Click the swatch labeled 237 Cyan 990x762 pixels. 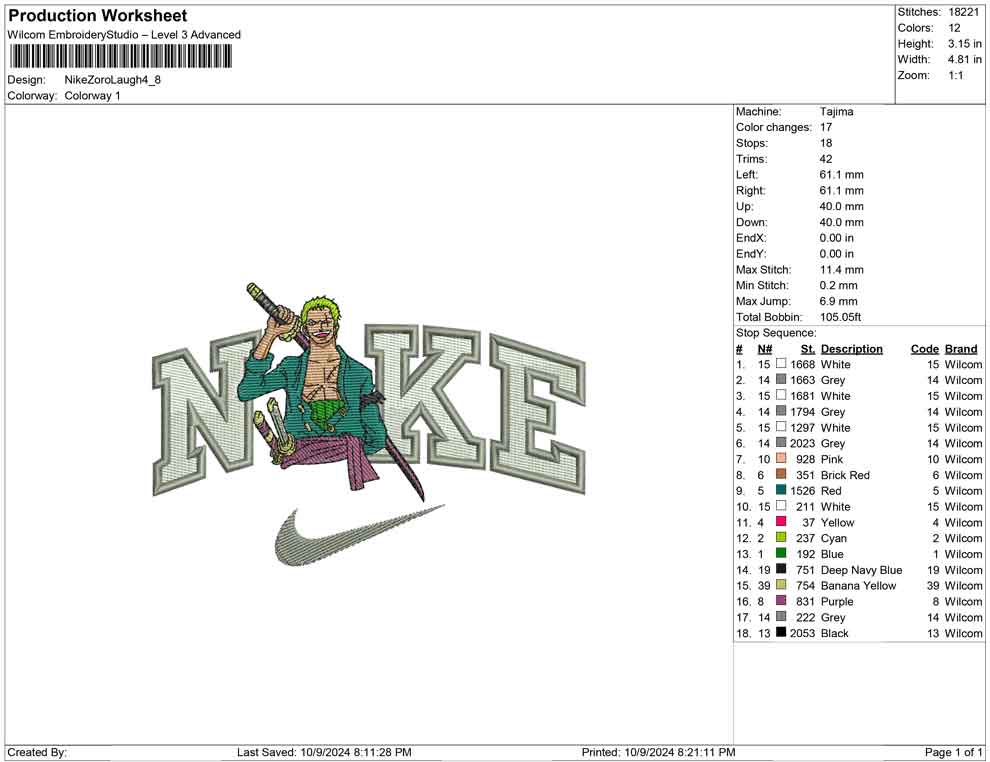781,537
